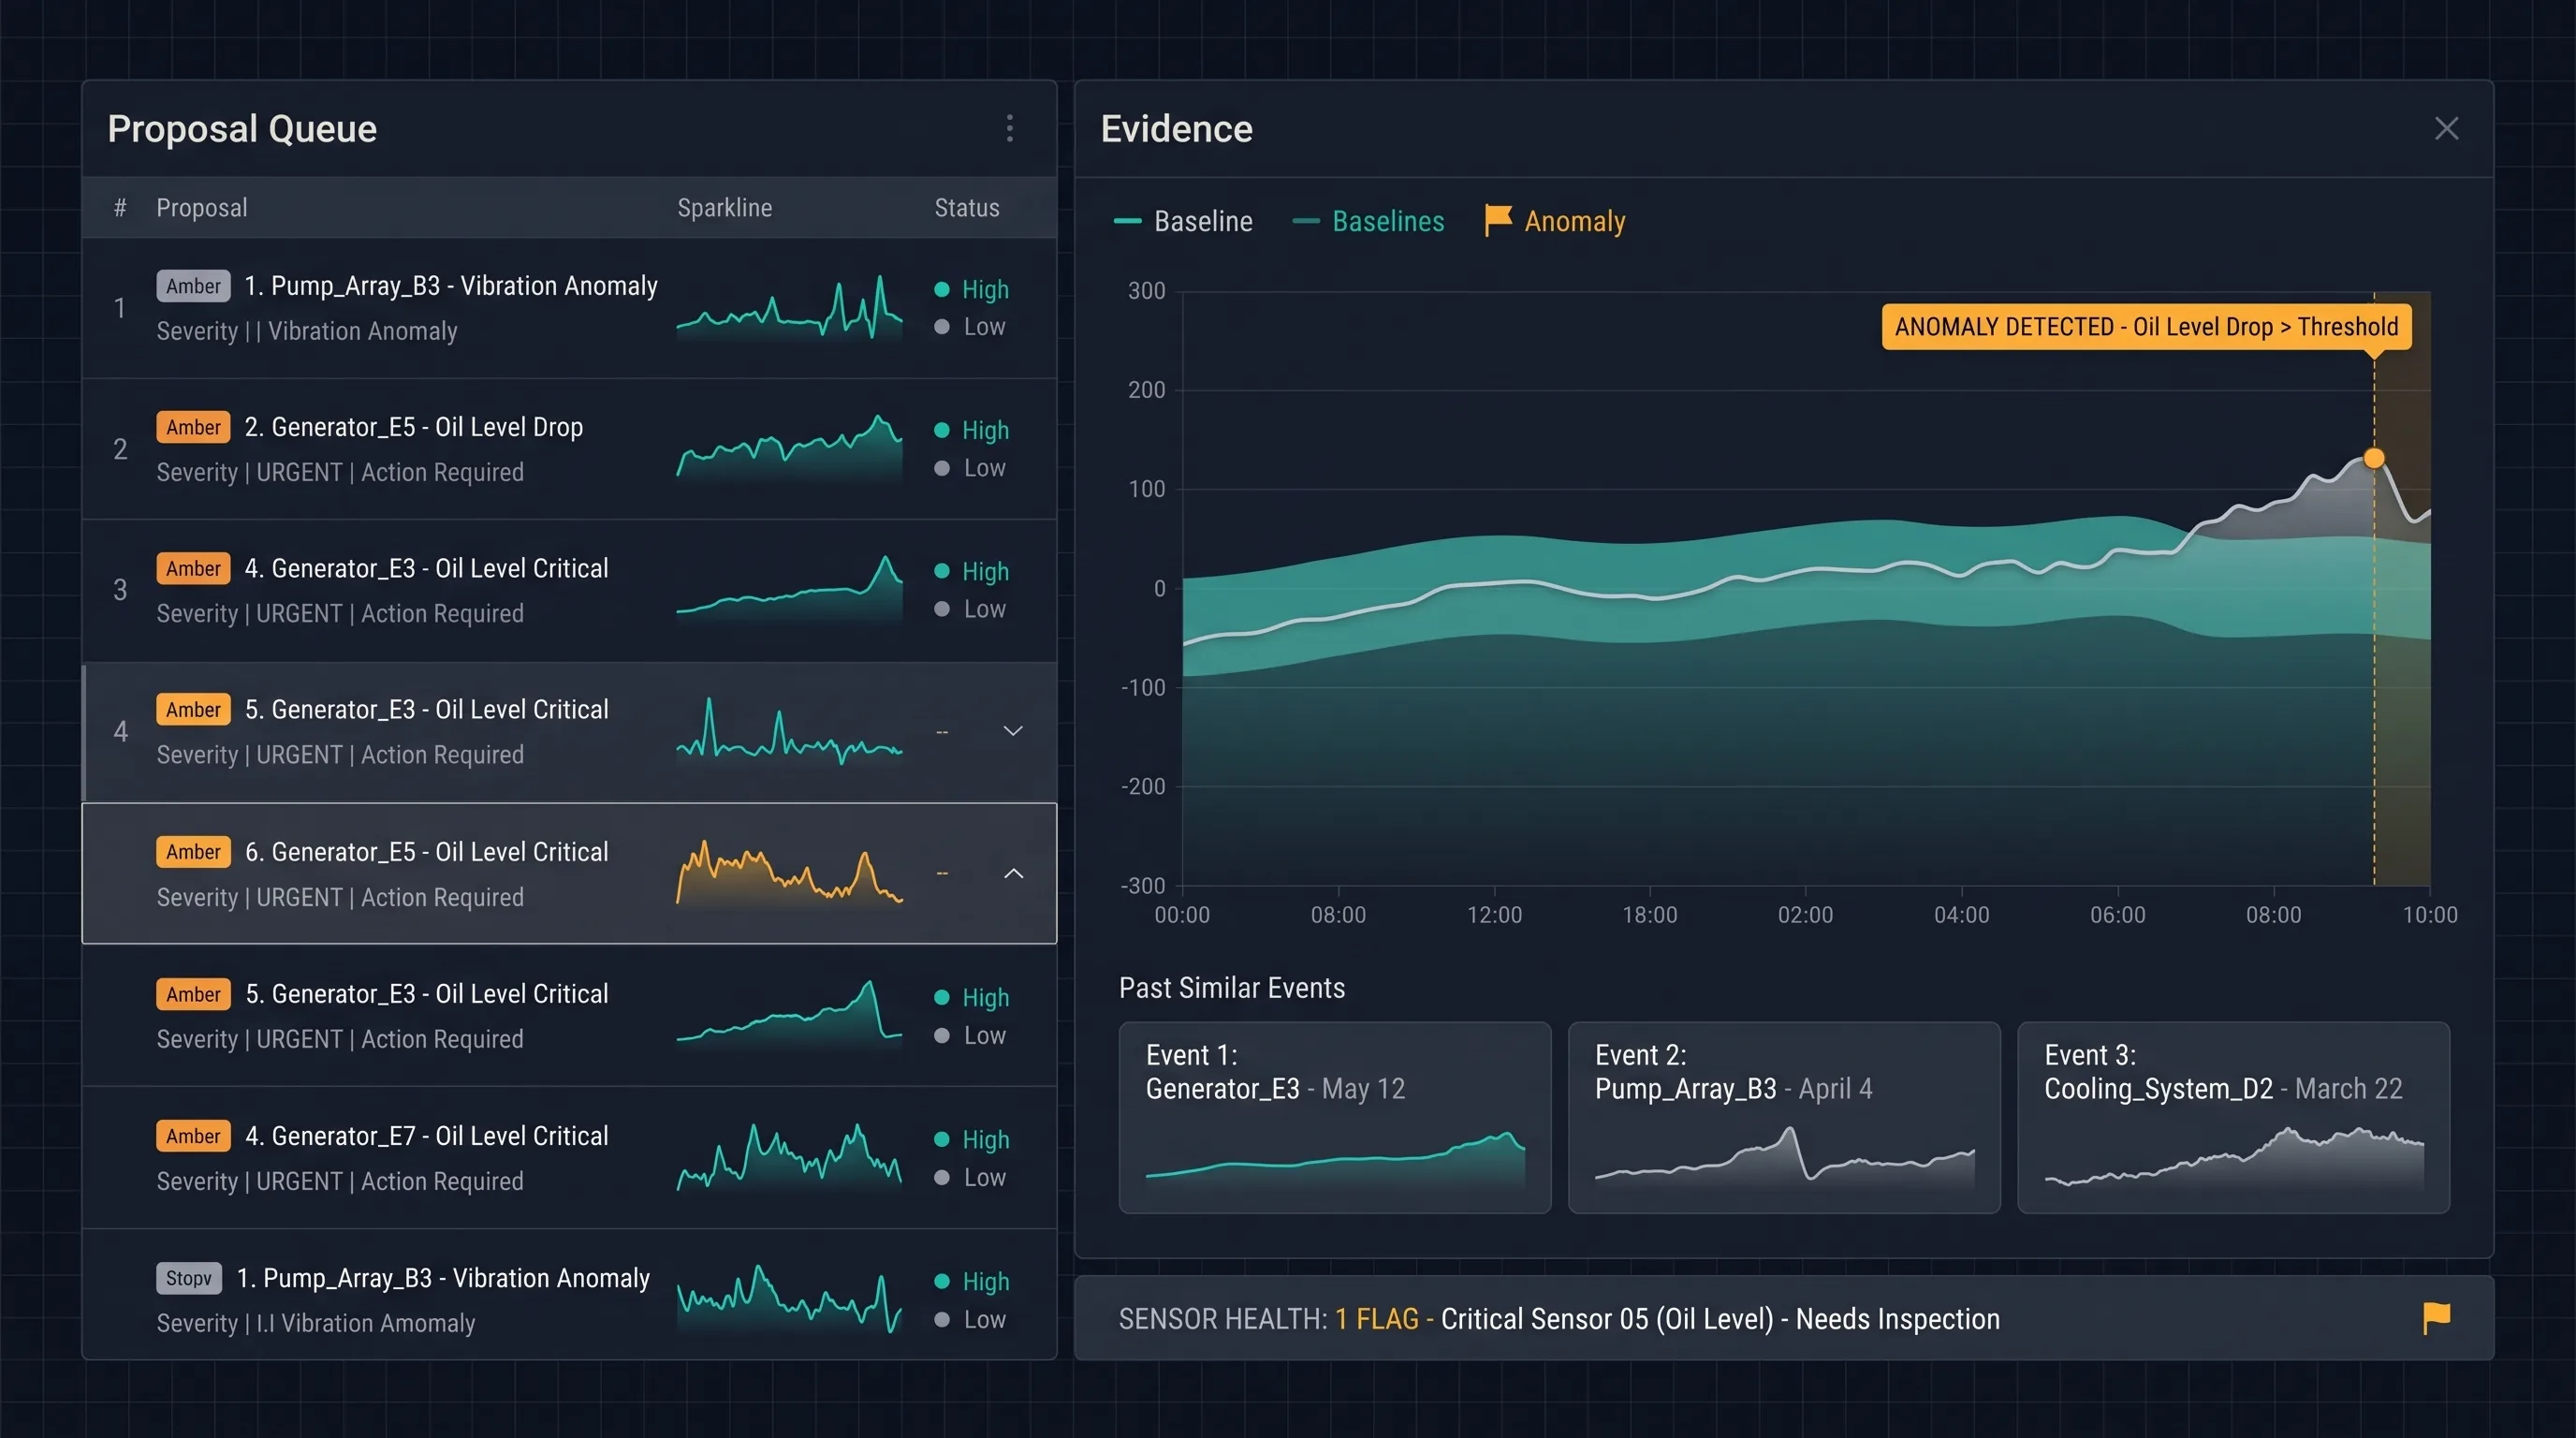Viewport: 2576px width, 1438px height.
Task: Select Low for 4. Generator_E7 Oil Level Critical
Action: 969,1177
